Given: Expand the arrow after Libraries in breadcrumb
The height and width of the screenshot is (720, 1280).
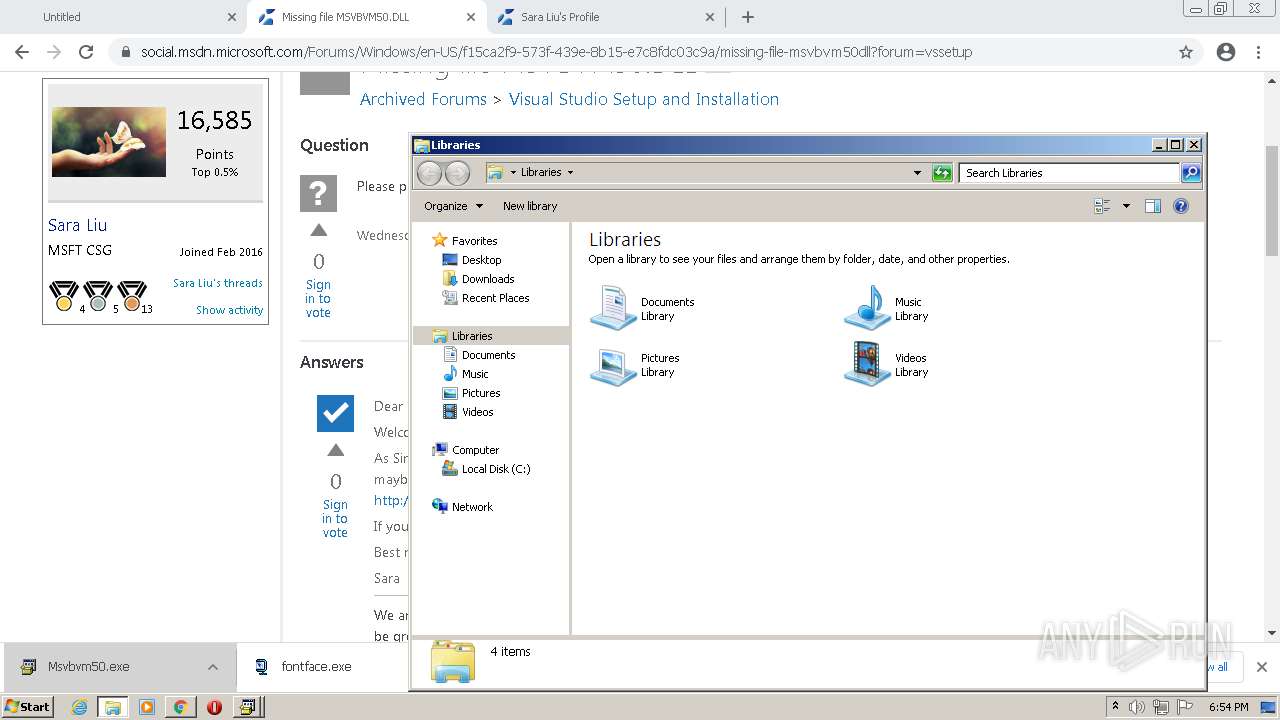Looking at the screenshot, I should (x=570, y=173).
